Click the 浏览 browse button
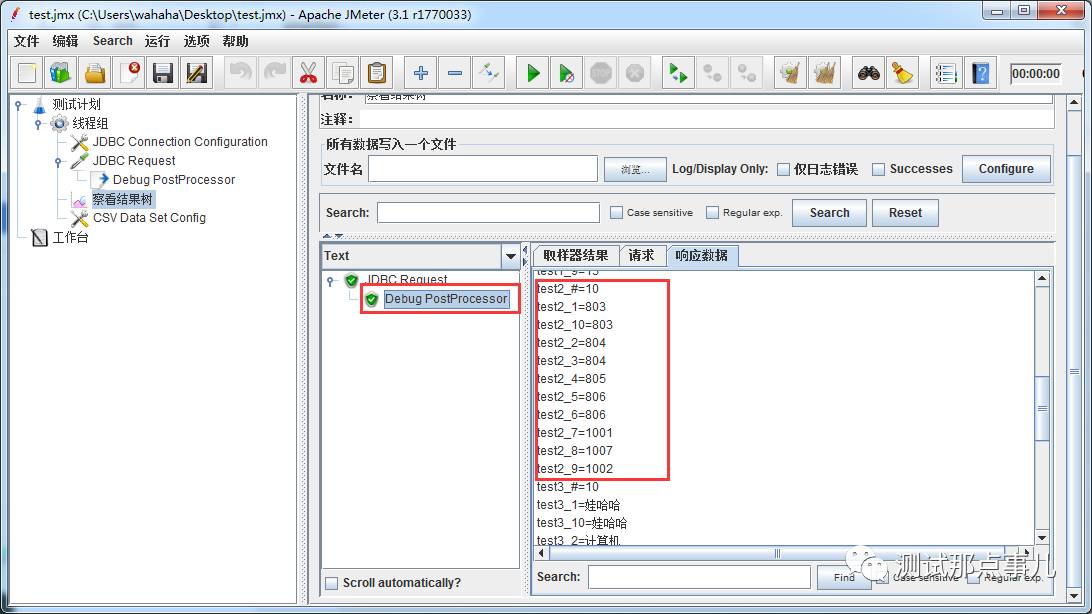This screenshot has height=614, width=1092. tap(634, 169)
